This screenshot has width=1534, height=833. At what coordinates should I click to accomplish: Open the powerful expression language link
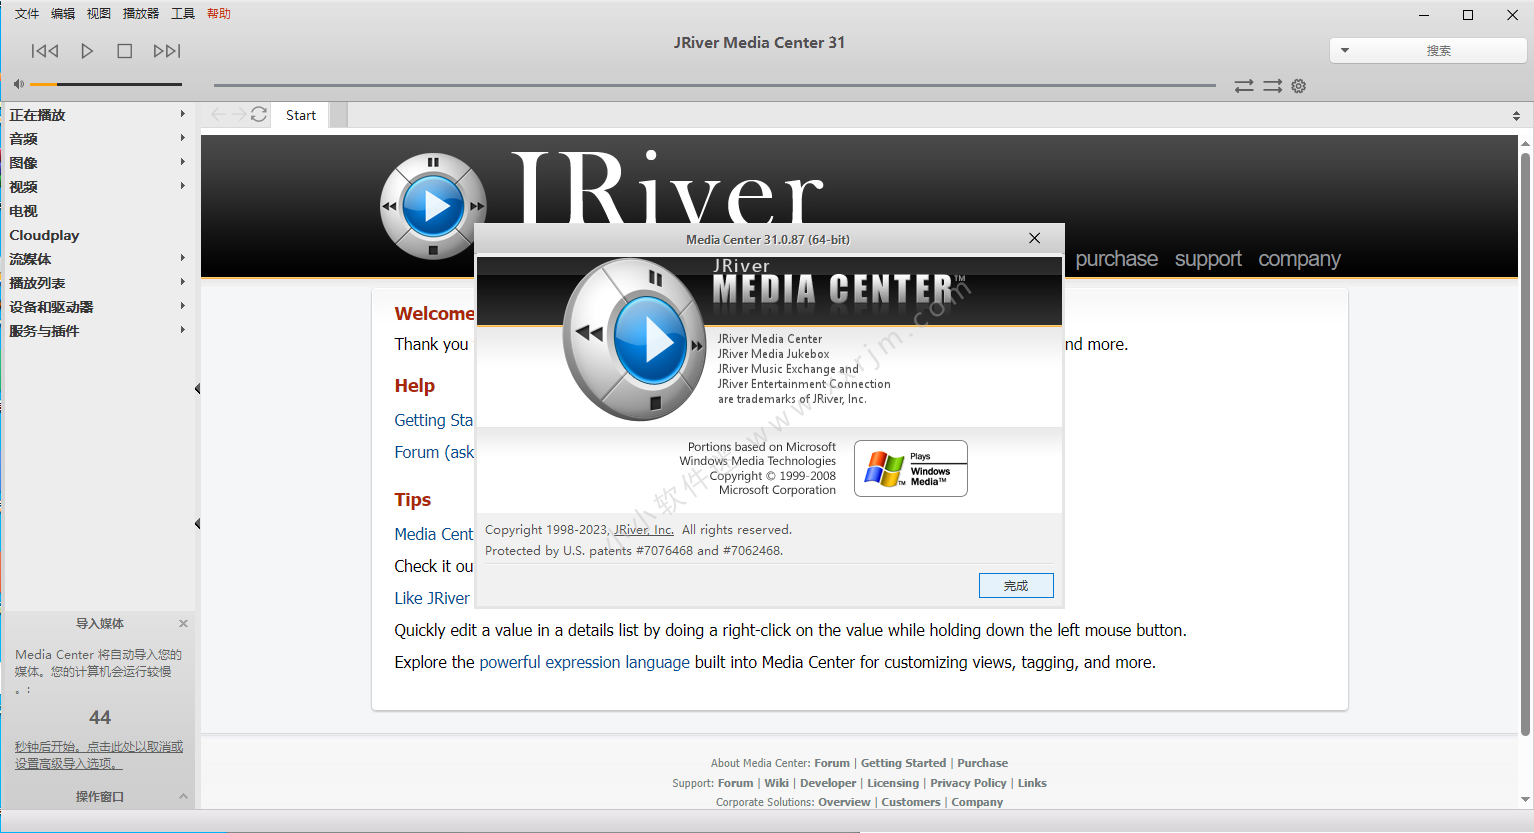pos(583,662)
